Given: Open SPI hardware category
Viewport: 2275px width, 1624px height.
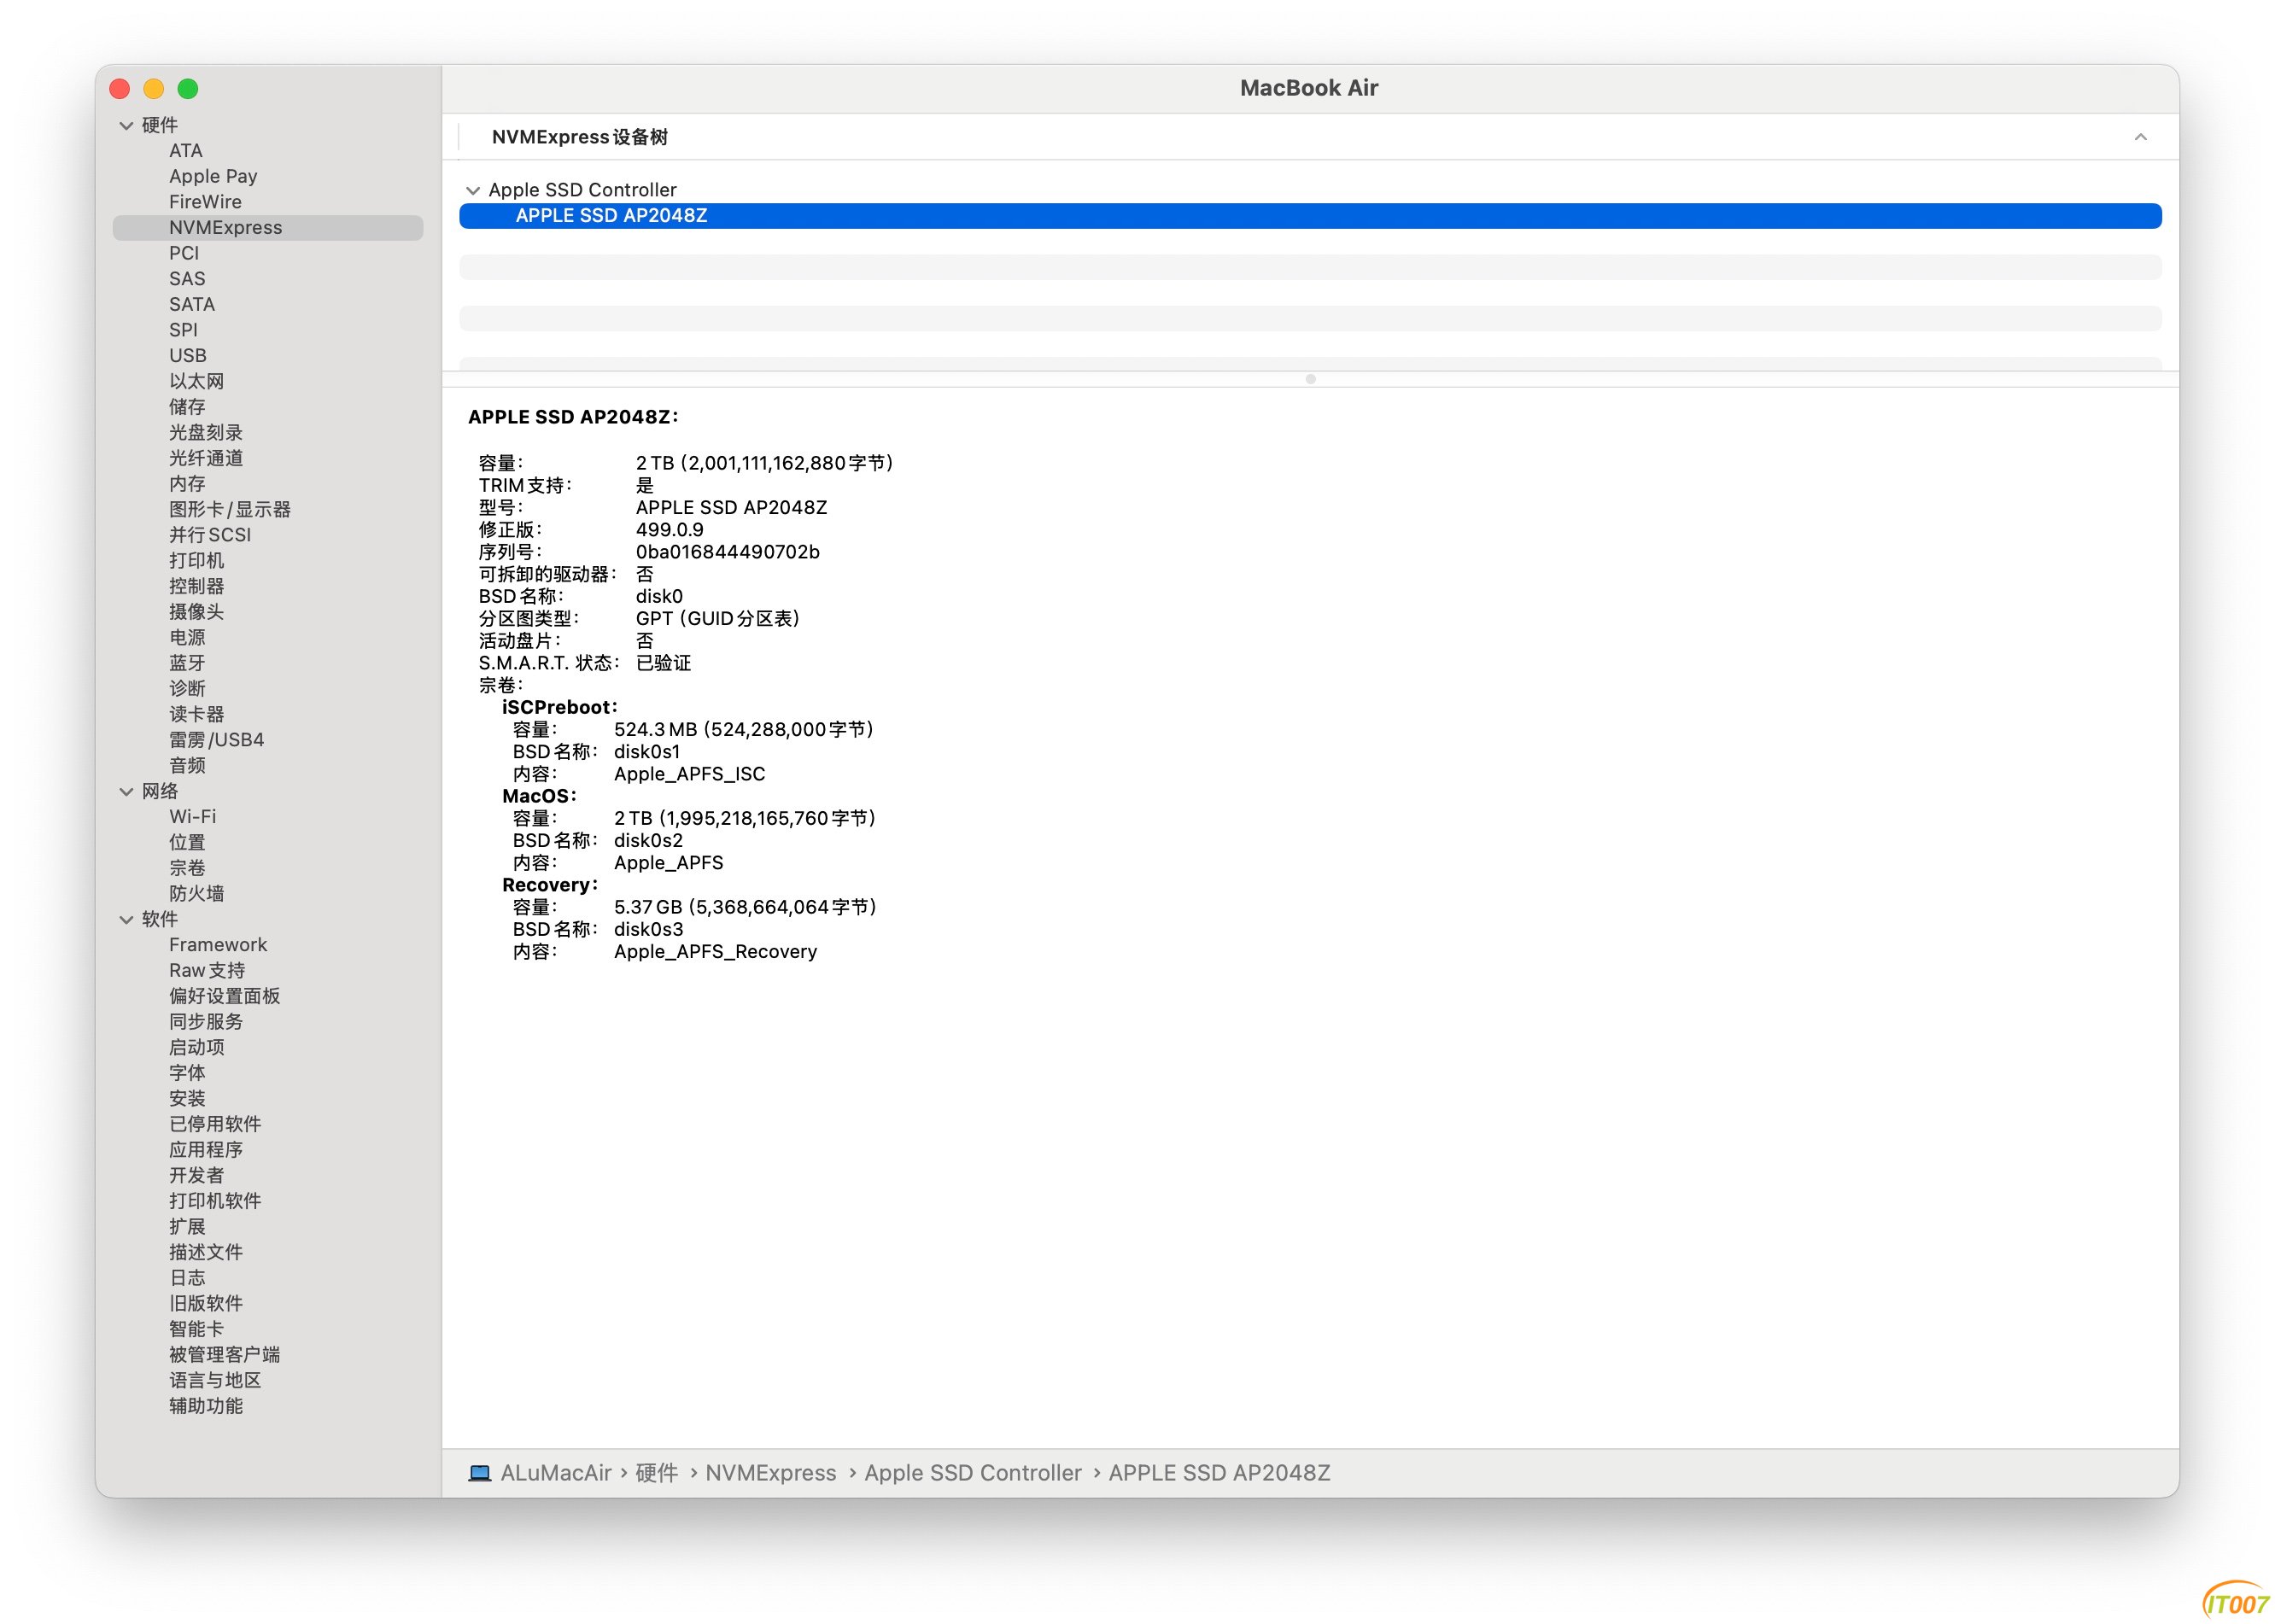Looking at the screenshot, I should (183, 330).
